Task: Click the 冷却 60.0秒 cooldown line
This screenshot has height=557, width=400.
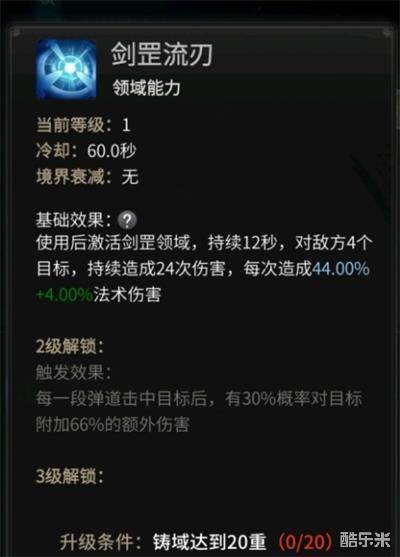Action: point(86,151)
